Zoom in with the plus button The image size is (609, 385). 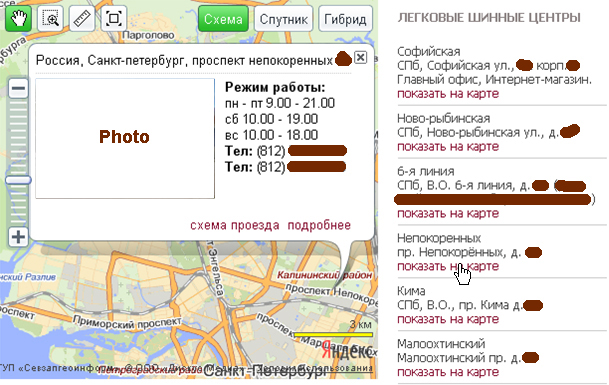click(18, 237)
